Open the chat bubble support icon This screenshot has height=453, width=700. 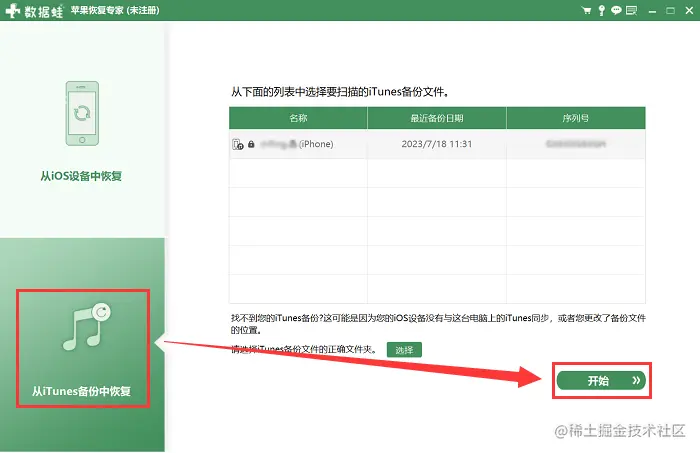[616, 10]
